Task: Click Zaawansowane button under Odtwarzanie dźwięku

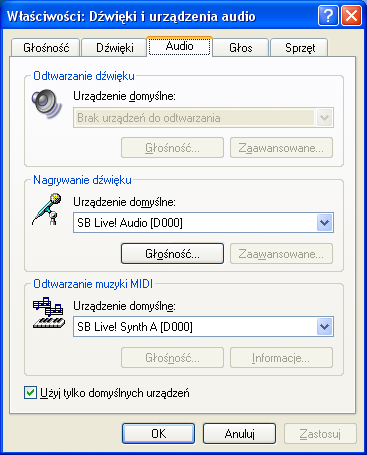Action: [x=281, y=148]
